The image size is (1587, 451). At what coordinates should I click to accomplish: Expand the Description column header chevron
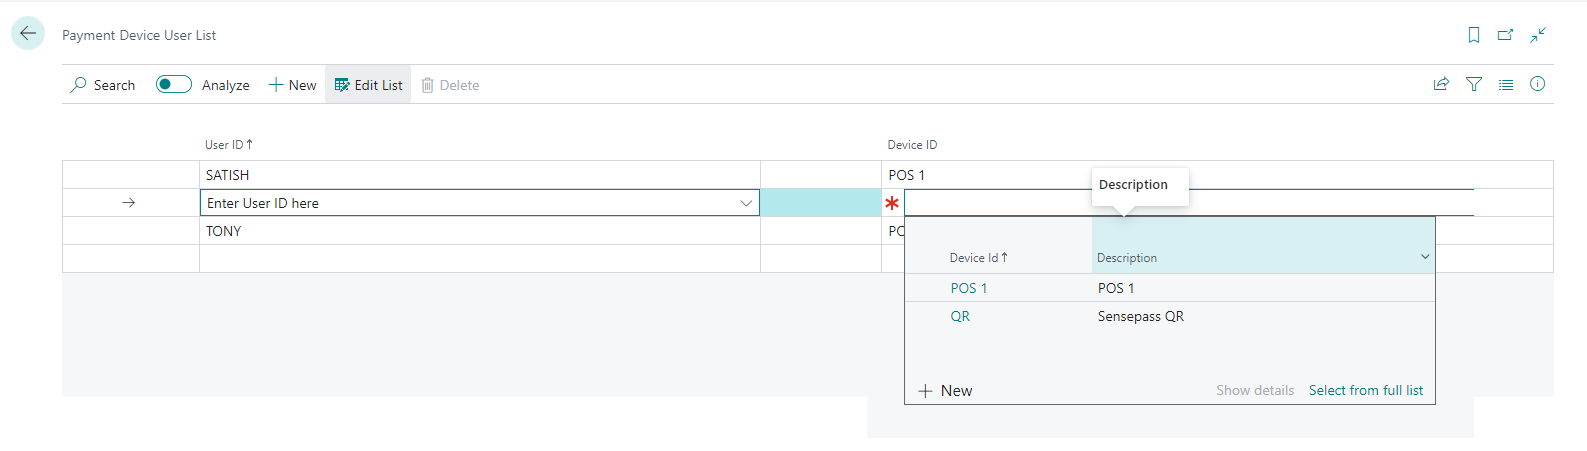tap(1425, 257)
